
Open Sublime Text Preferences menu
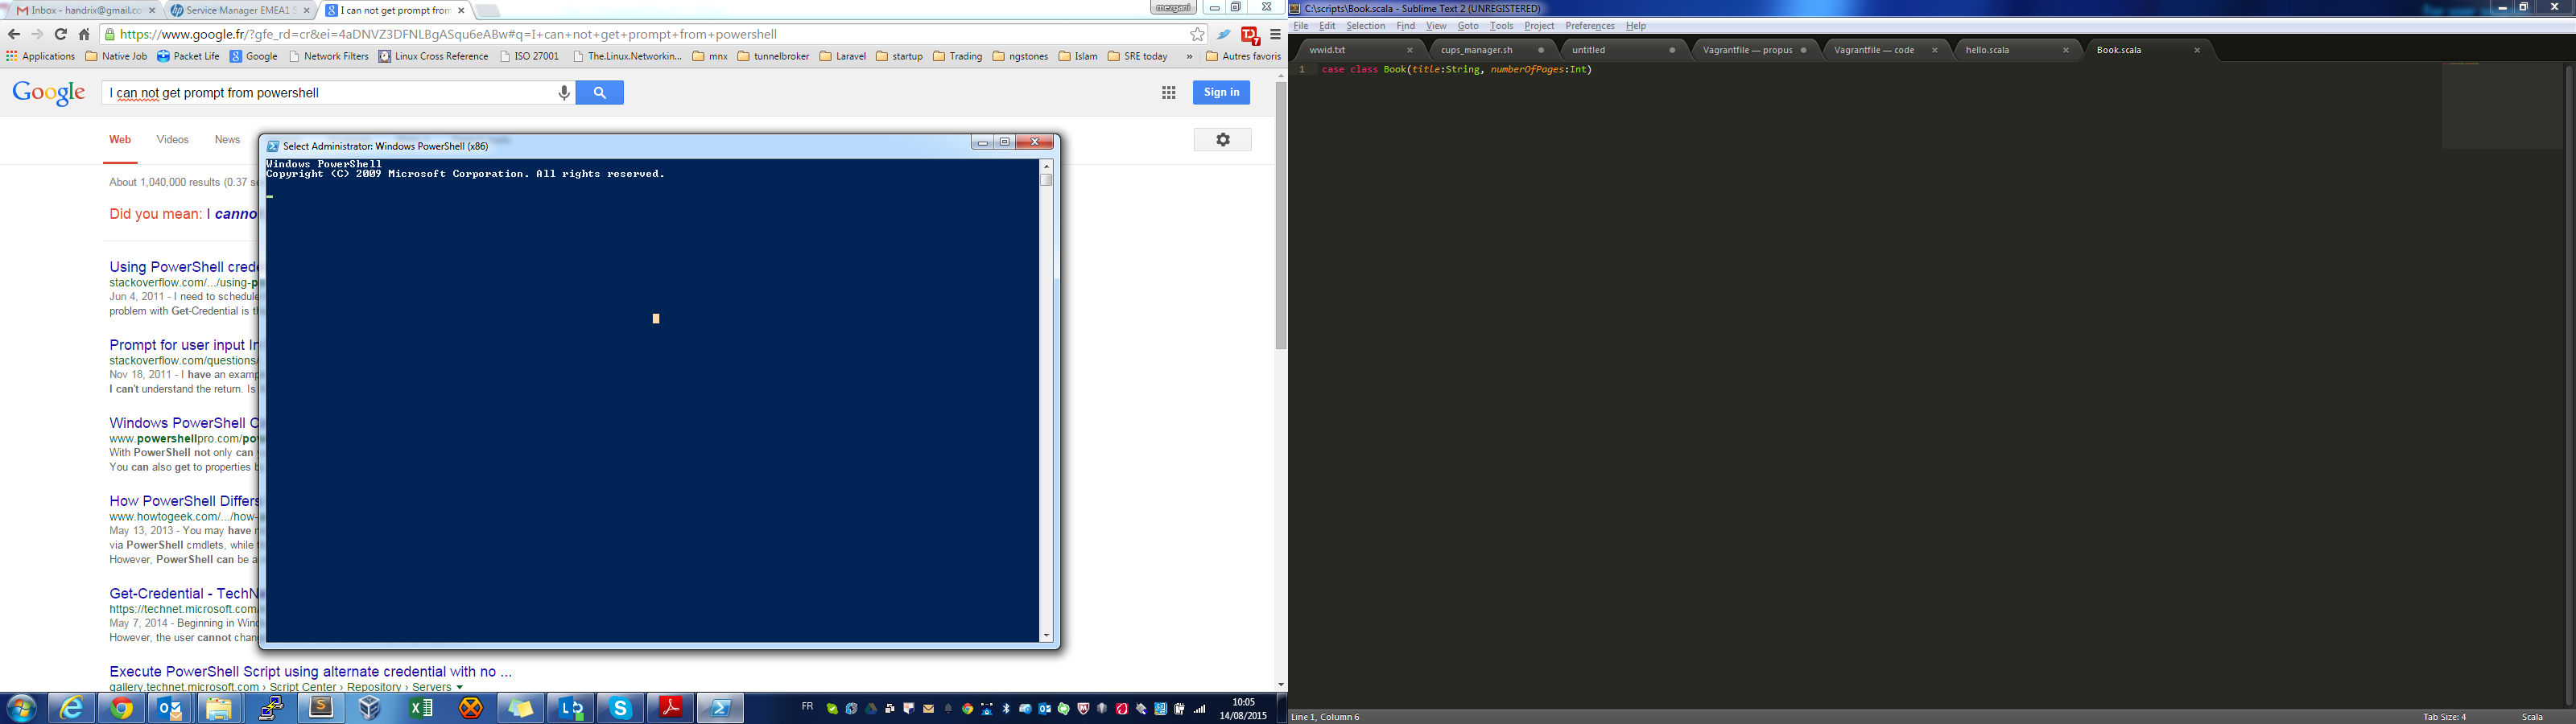coord(1589,26)
